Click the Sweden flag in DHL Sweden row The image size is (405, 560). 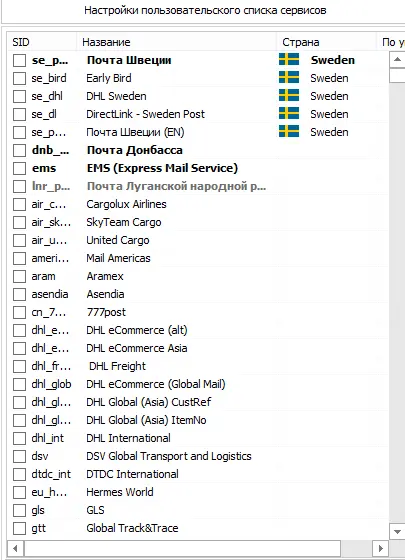pos(289,95)
